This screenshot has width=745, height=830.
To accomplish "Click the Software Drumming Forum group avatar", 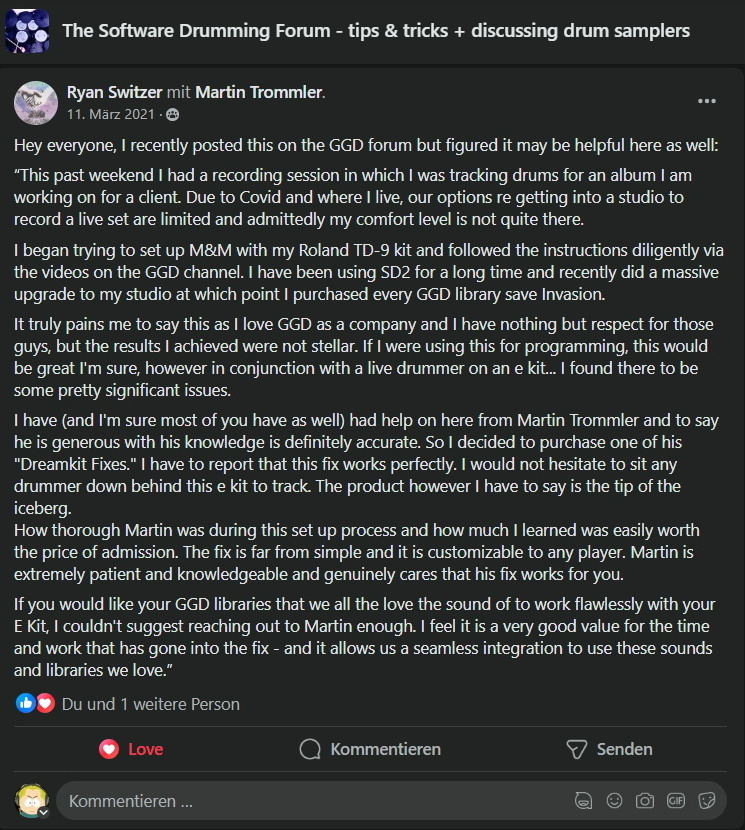I will (28, 31).
